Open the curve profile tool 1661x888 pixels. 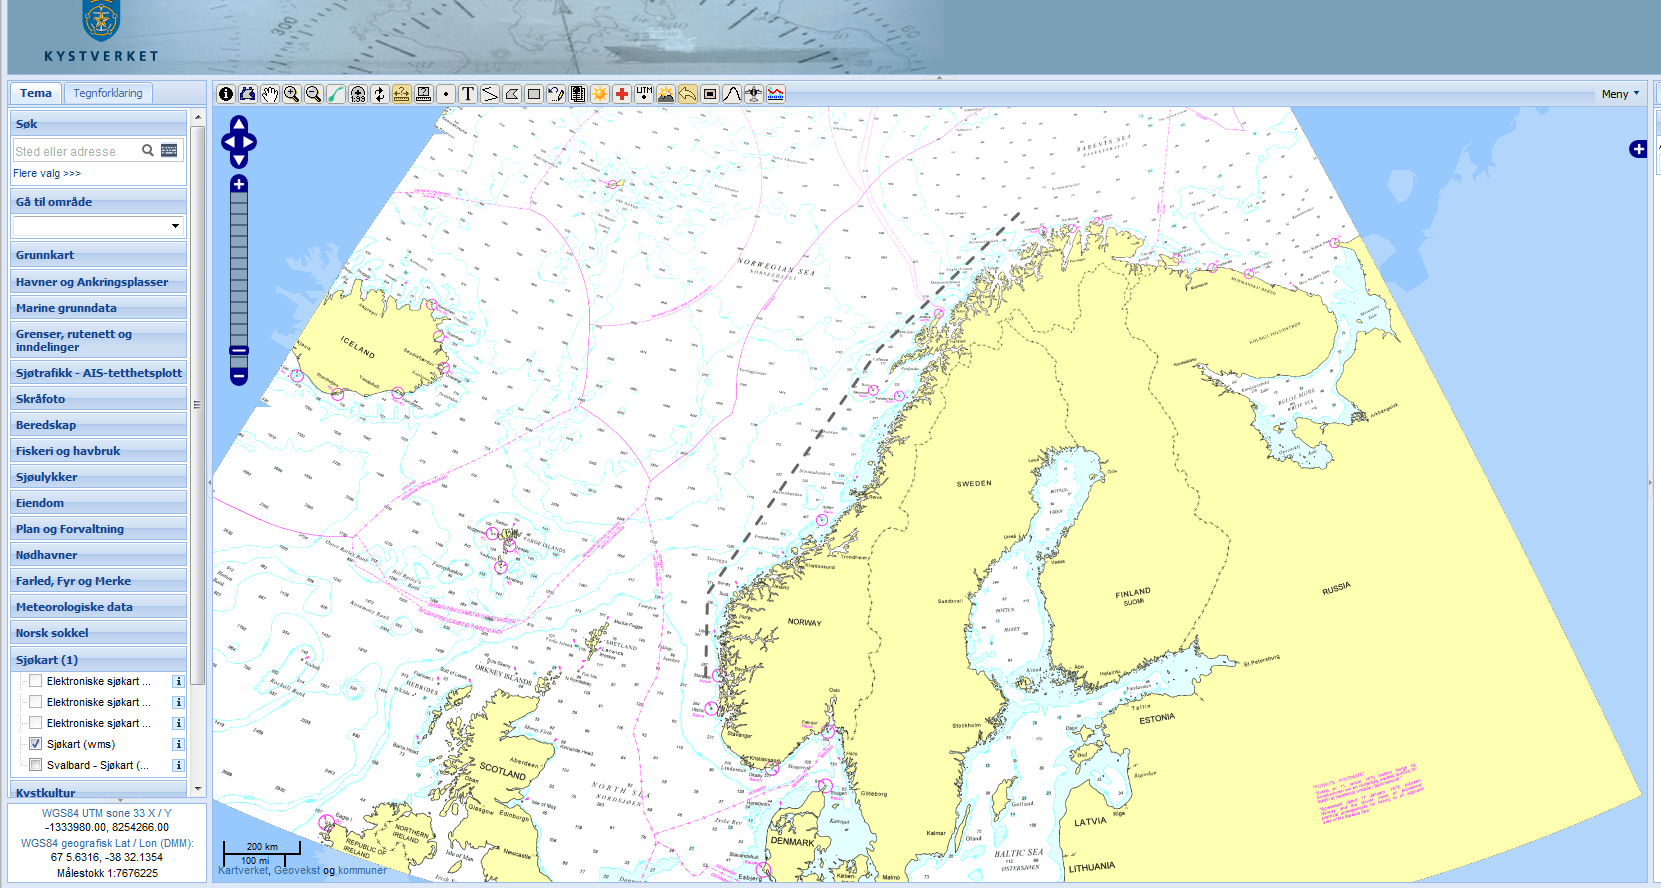(x=732, y=94)
